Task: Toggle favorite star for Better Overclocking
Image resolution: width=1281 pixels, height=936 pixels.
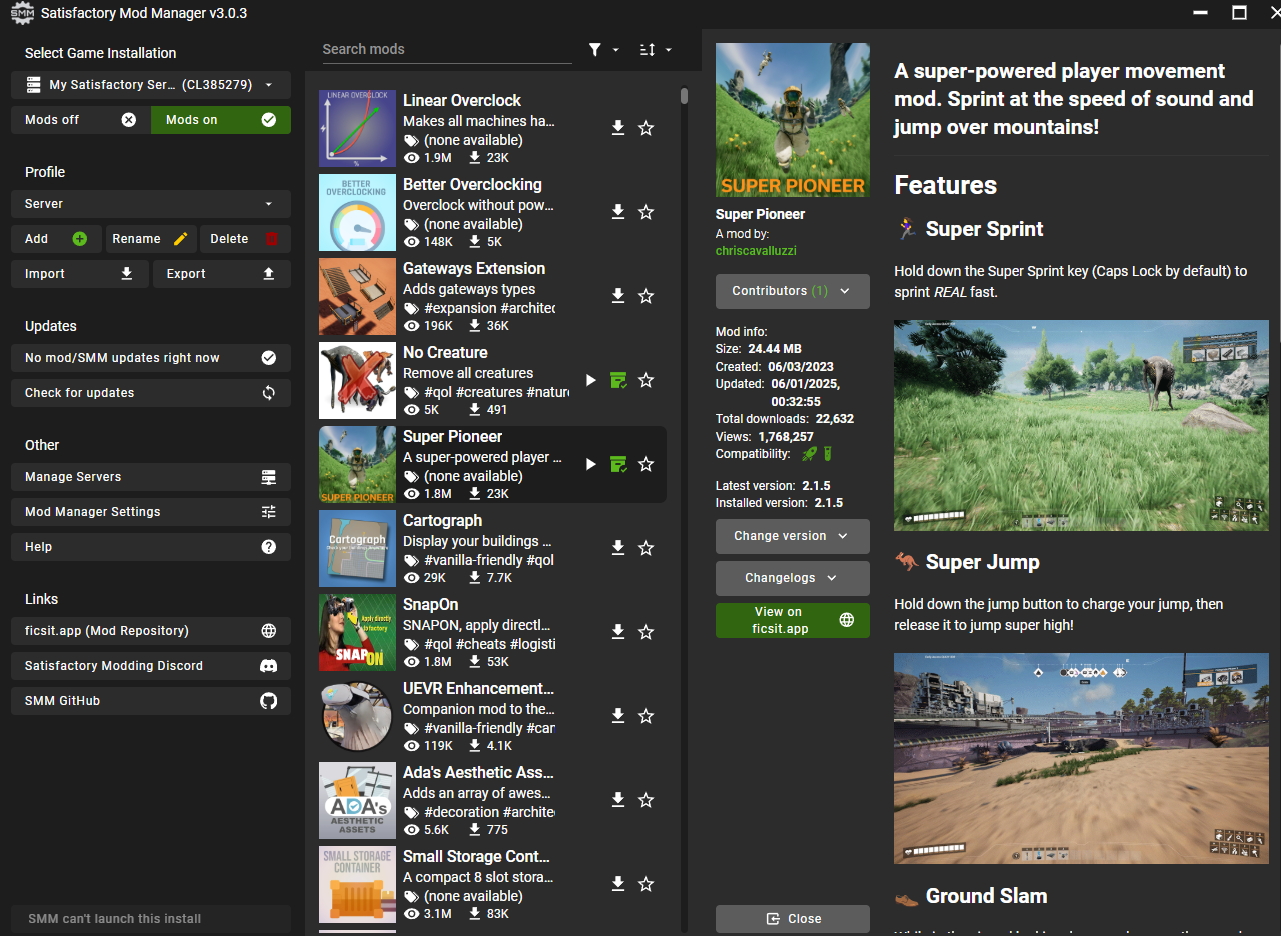Action: pos(646,212)
